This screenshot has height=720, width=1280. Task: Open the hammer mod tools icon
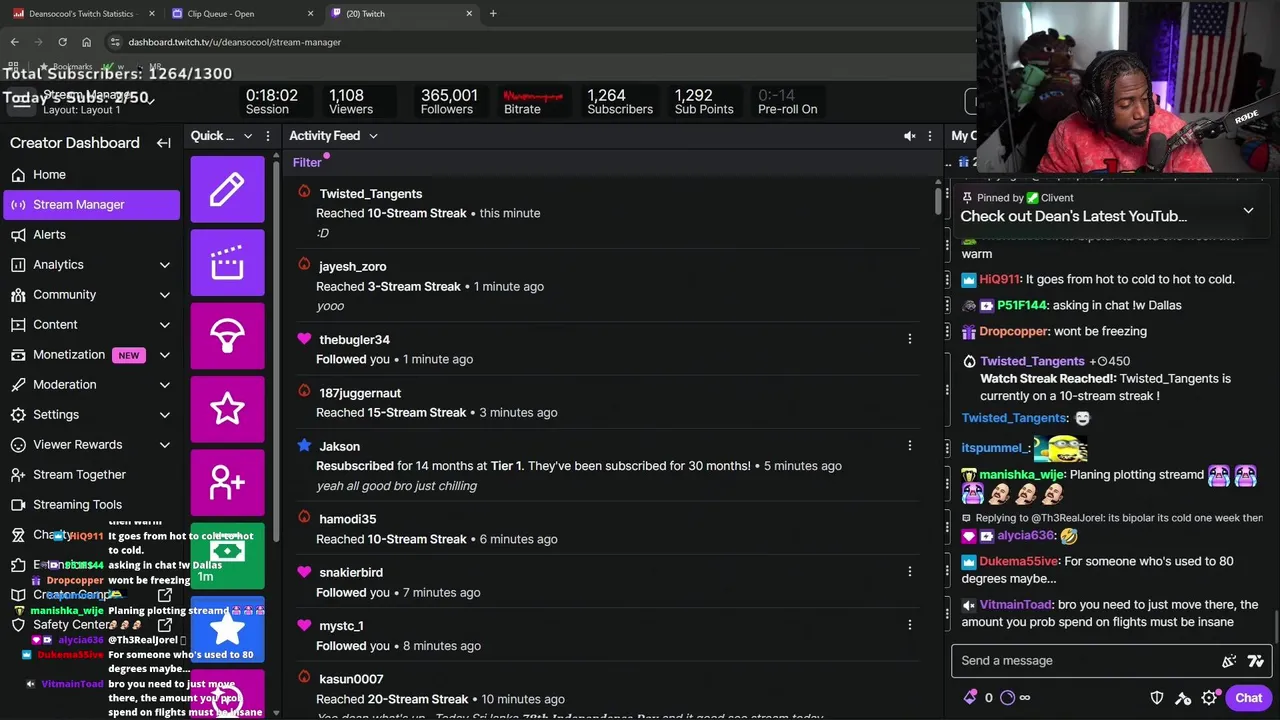pyautogui.click(x=1183, y=698)
